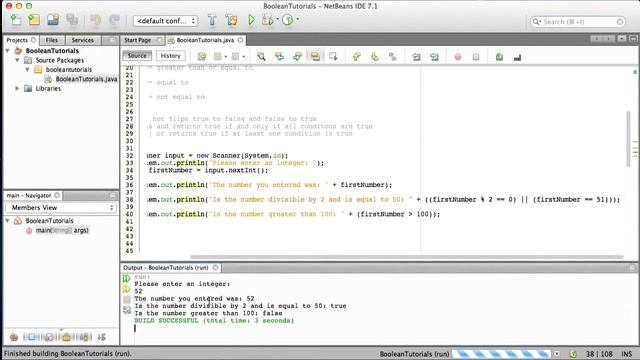Click the Shift Line Left icon
Viewport: 640px width, 360px height.
[416, 57]
